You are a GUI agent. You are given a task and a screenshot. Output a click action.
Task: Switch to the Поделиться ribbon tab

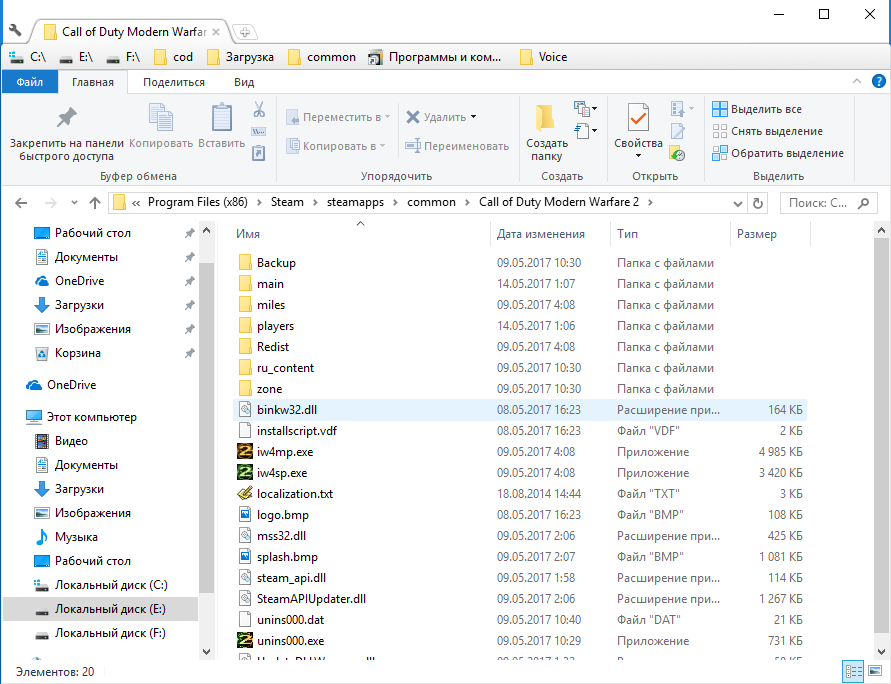pyautogui.click(x=174, y=82)
